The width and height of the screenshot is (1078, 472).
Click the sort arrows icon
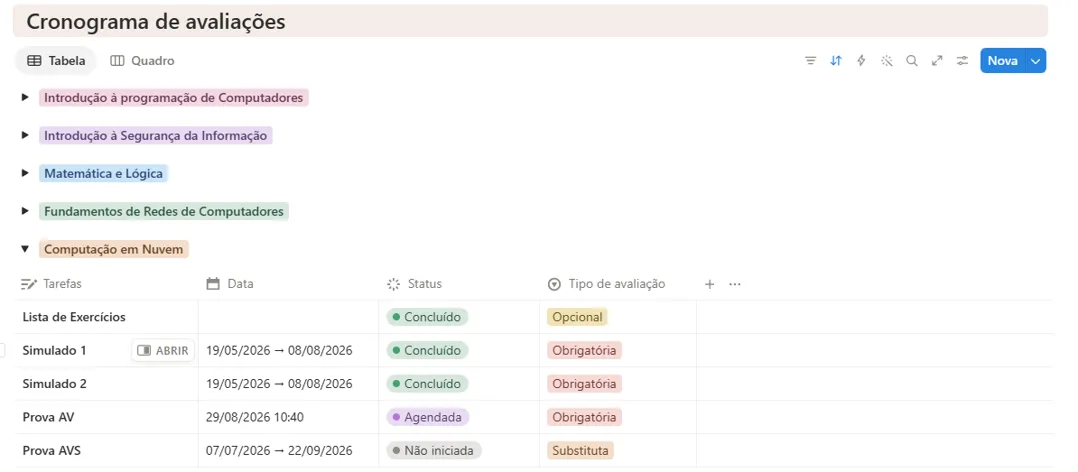(x=836, y=60)
